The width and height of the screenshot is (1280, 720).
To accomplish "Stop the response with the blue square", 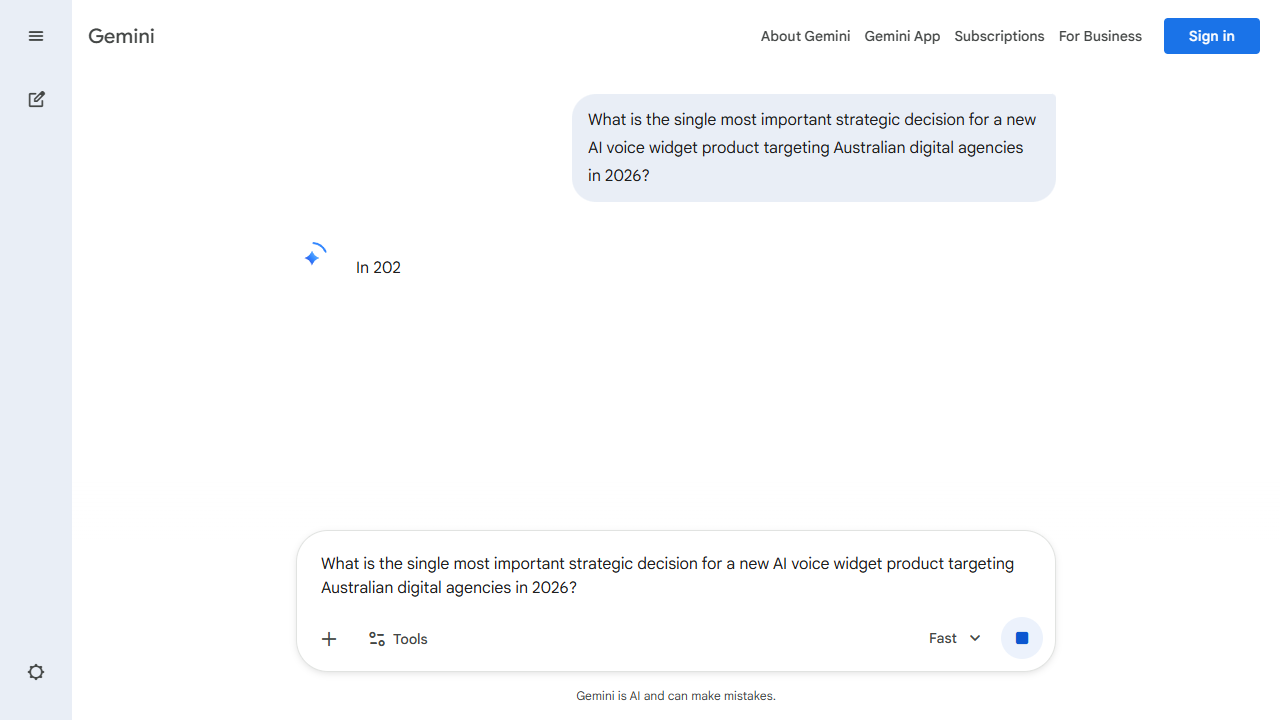I will (1022, 638).
